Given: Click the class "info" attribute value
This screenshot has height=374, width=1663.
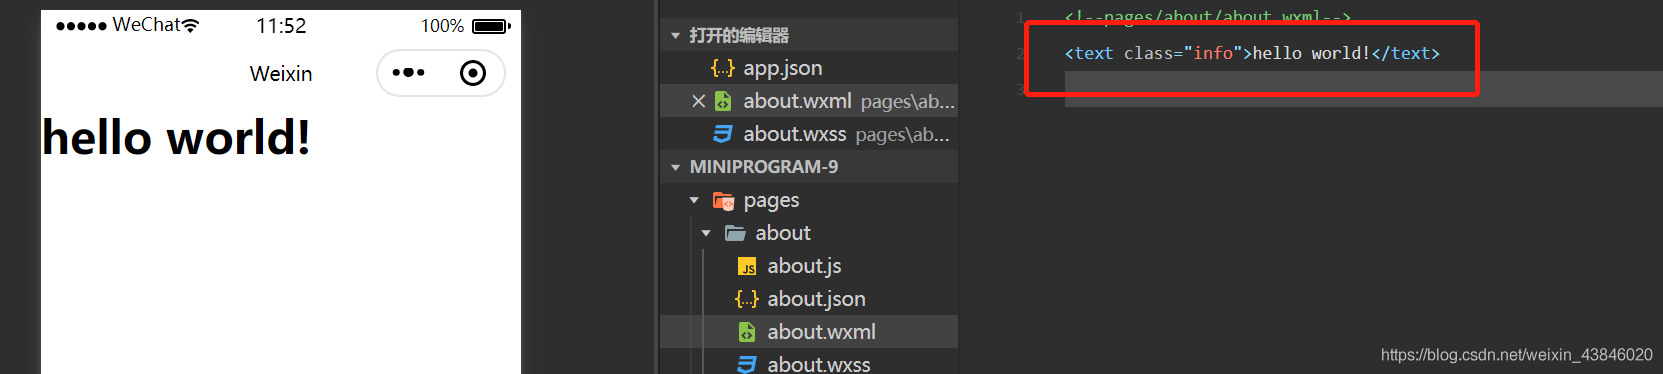Looking at the screenshot, I should coord(1212,54).
